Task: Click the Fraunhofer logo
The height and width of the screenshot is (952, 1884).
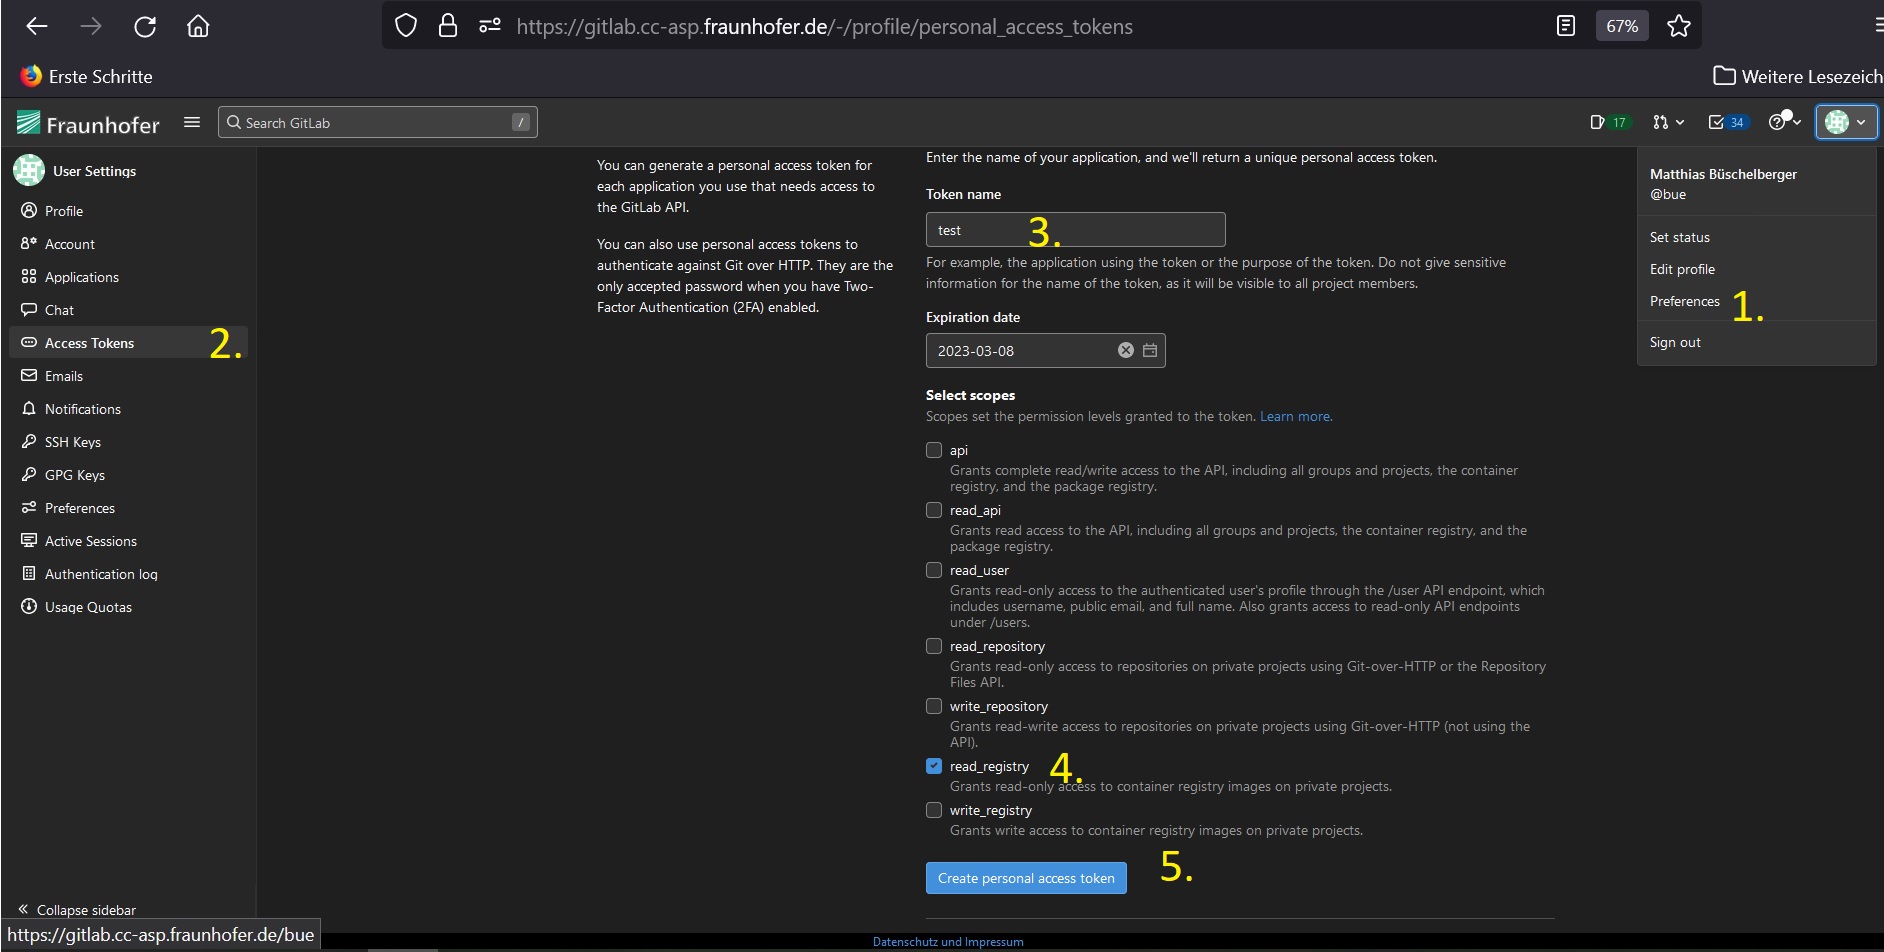Action: [88, 123]
